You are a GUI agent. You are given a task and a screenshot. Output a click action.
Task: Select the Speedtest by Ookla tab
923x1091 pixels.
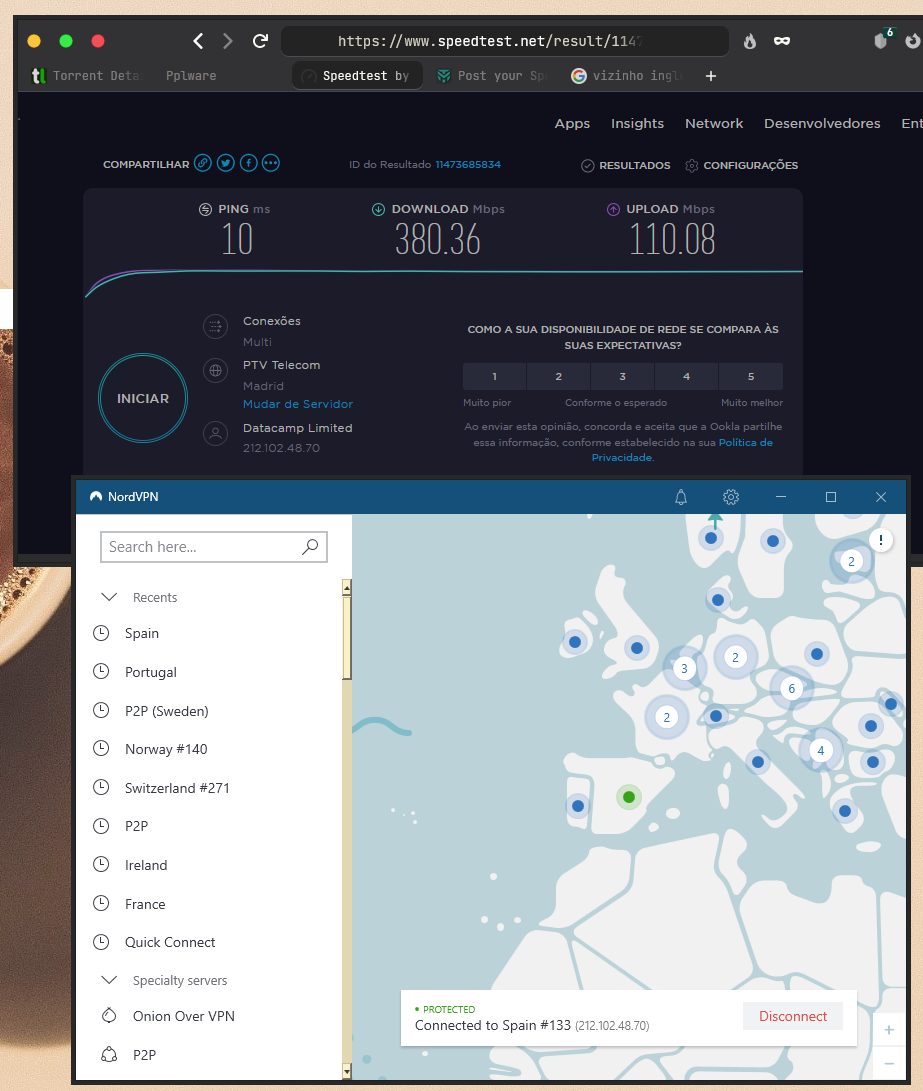tap(357, 76)
